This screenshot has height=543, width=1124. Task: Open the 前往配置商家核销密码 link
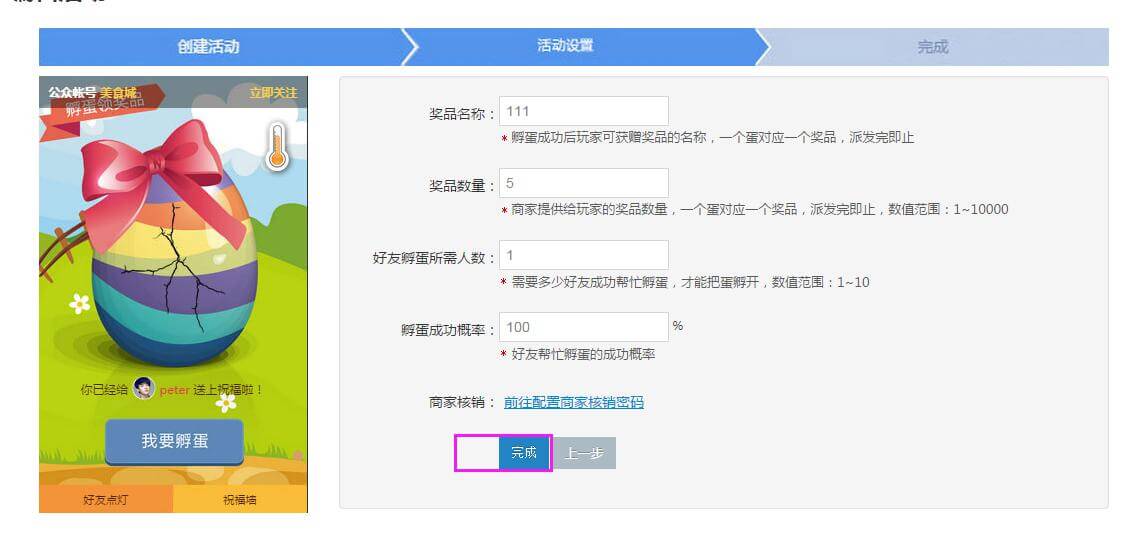coord(573,402)
